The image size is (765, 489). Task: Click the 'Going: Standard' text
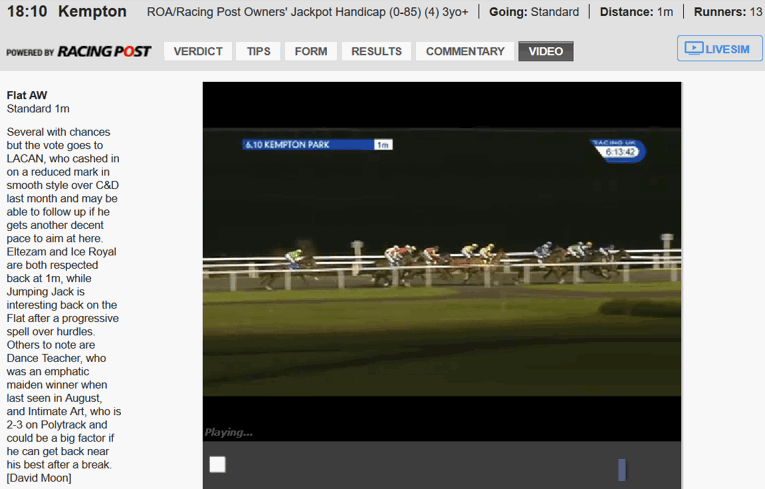(534, 12)
